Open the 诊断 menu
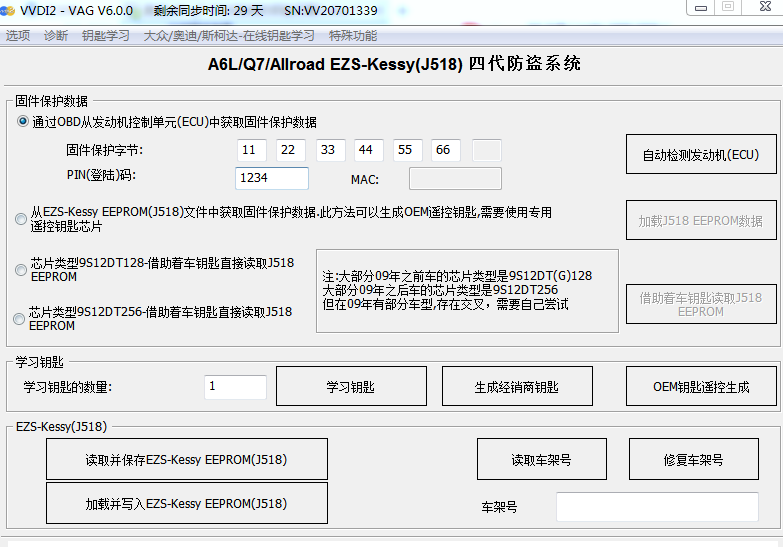 click(x=56, y=36)
